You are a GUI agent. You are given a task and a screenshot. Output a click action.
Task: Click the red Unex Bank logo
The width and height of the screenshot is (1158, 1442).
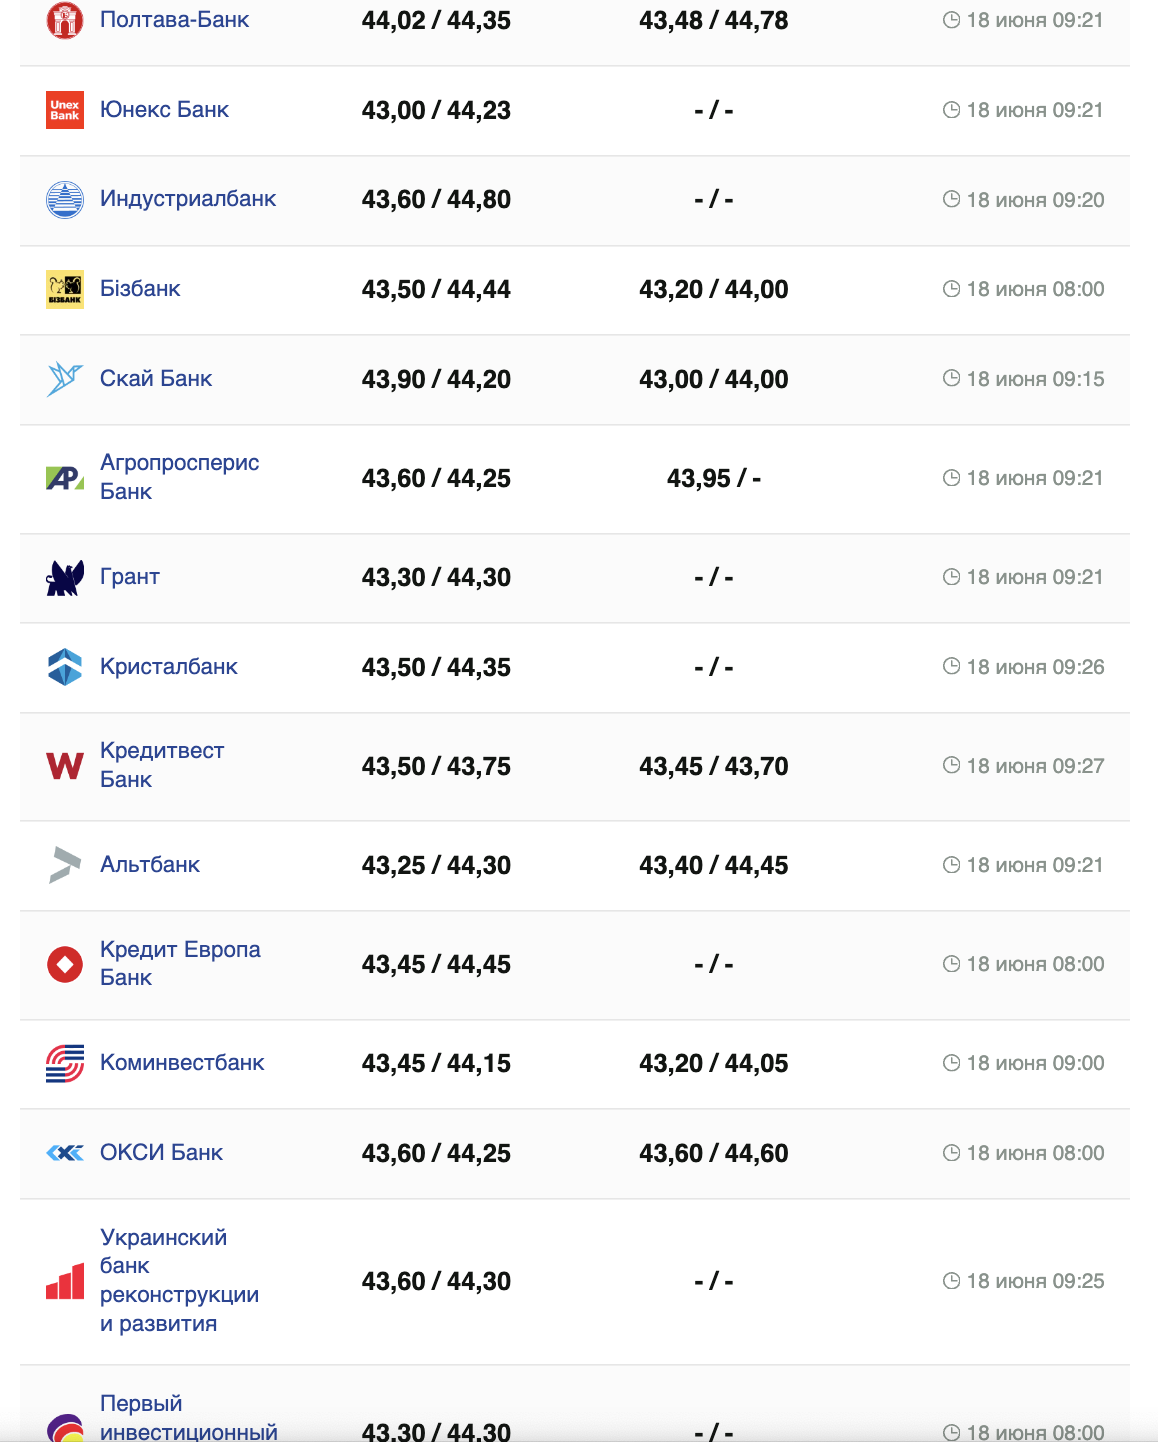(65, 110)
